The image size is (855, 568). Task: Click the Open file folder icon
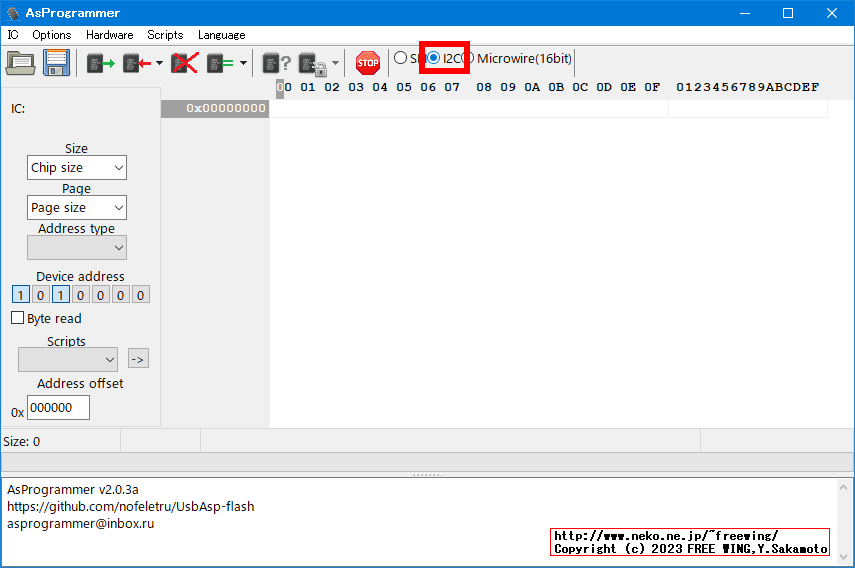20,63
